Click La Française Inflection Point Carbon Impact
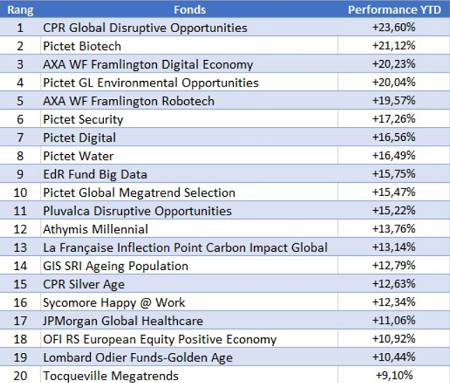Image resolution: width=450 pixels, height=383 pixels. point(167,248)
